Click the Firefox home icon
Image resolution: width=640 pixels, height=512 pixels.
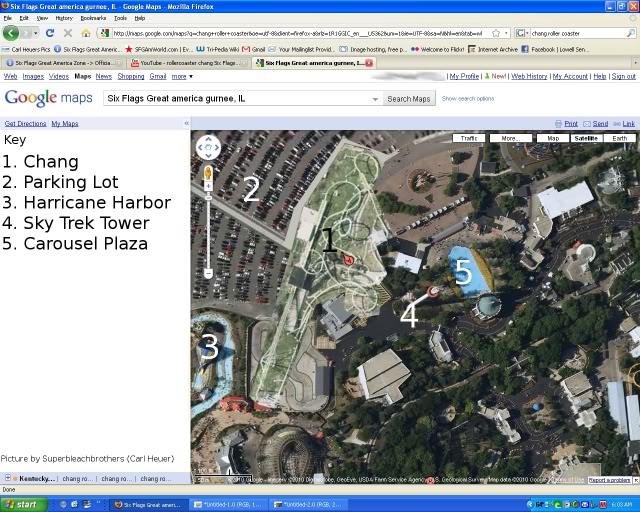point(86,33)
